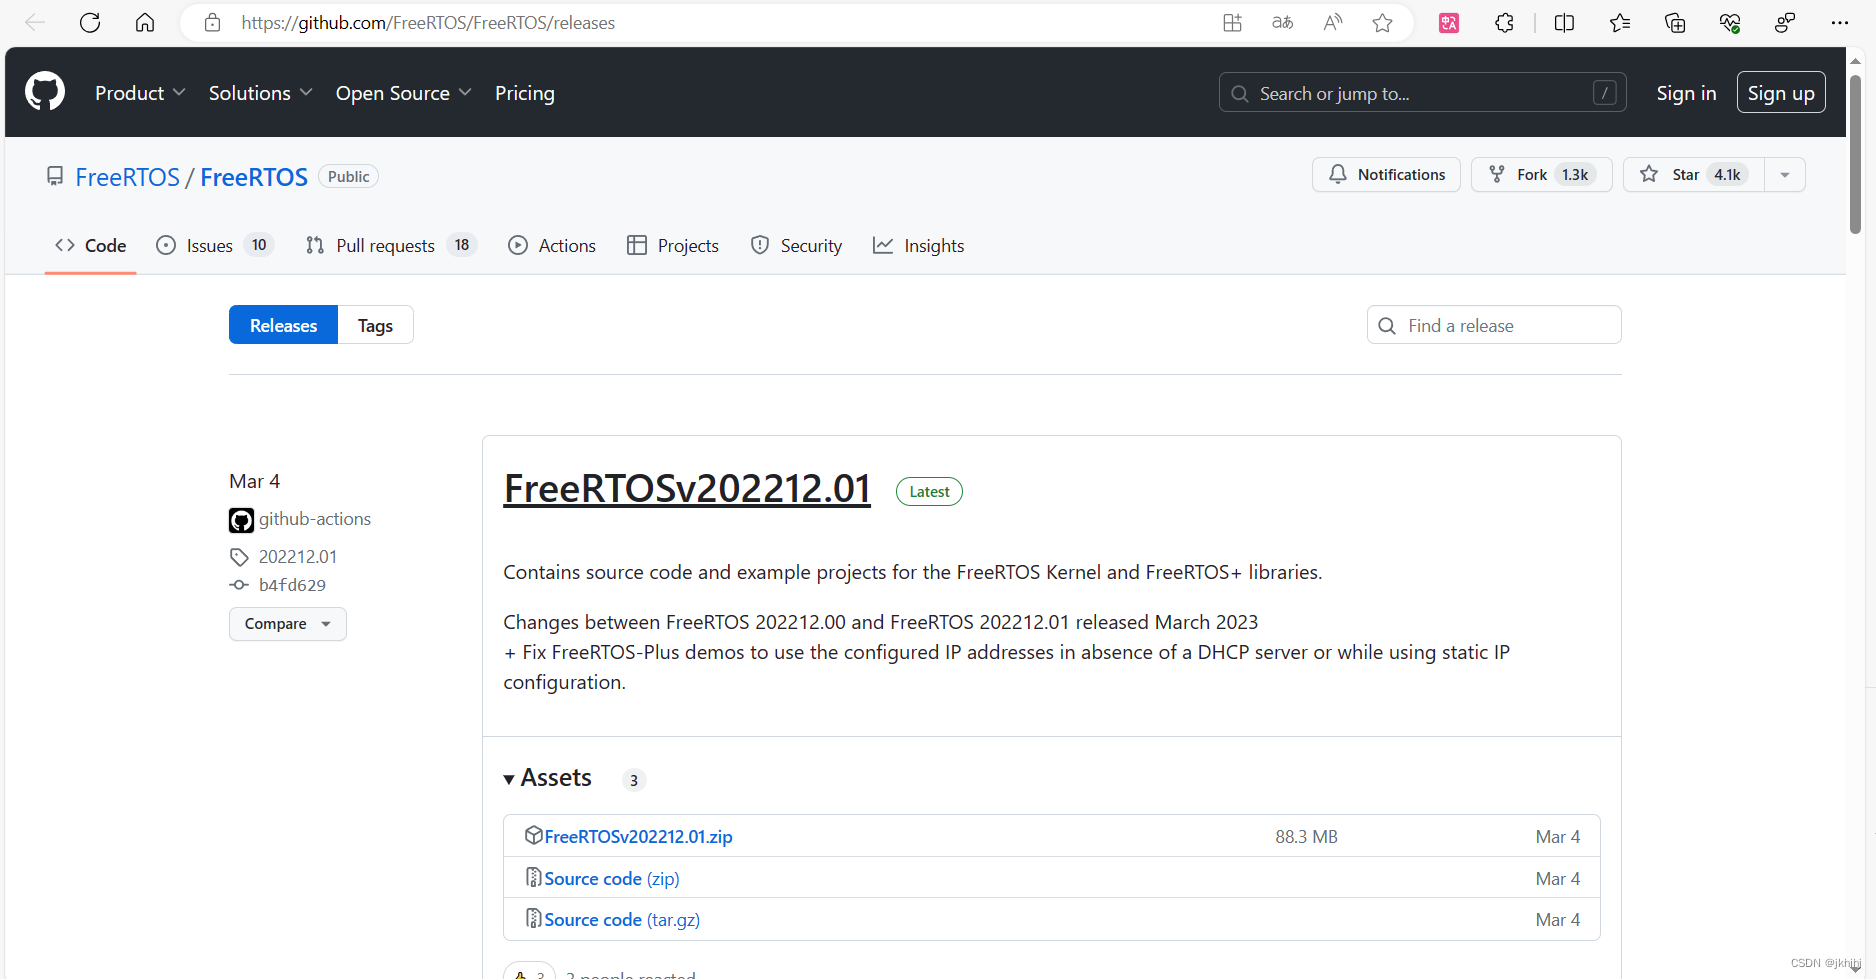Star the FreeRTOS repository
The height and width of the screenshot is (979, 1876).
(1693, 175)
